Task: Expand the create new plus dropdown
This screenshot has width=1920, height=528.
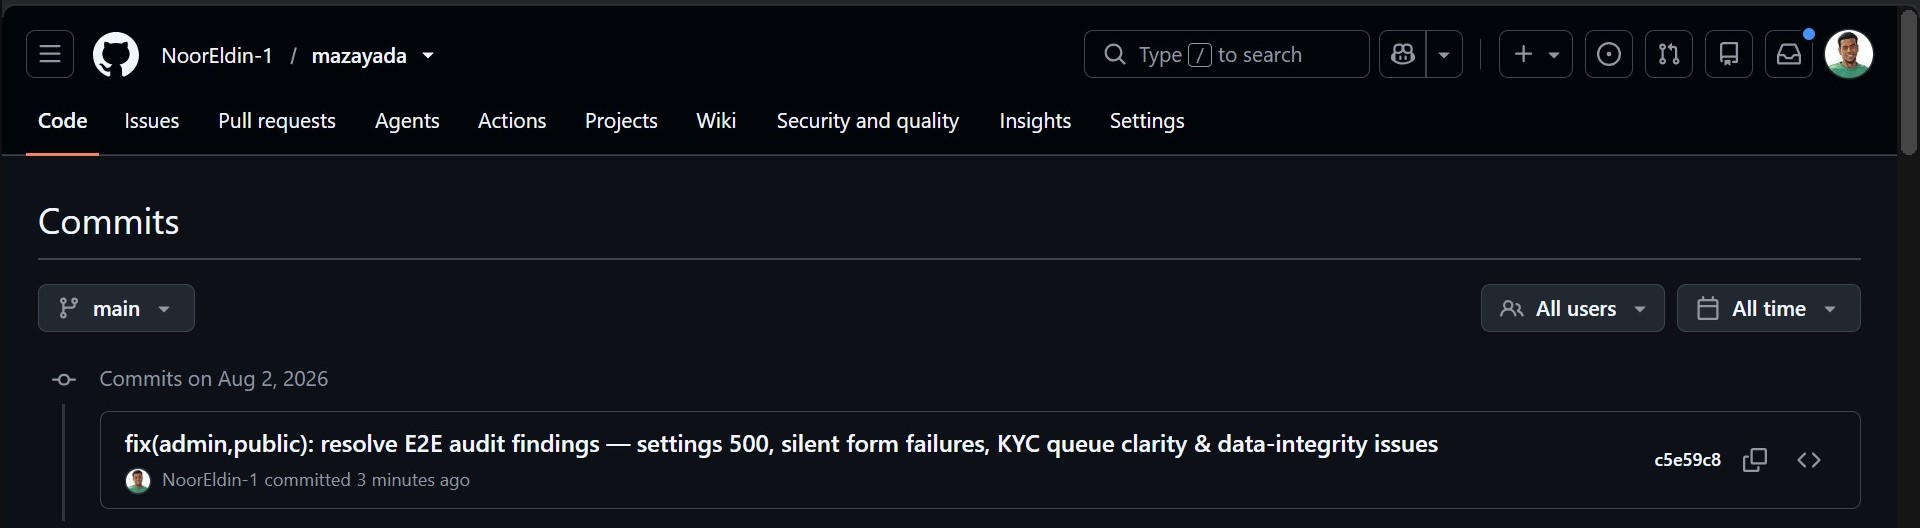Action: (x=1536, y=54)
